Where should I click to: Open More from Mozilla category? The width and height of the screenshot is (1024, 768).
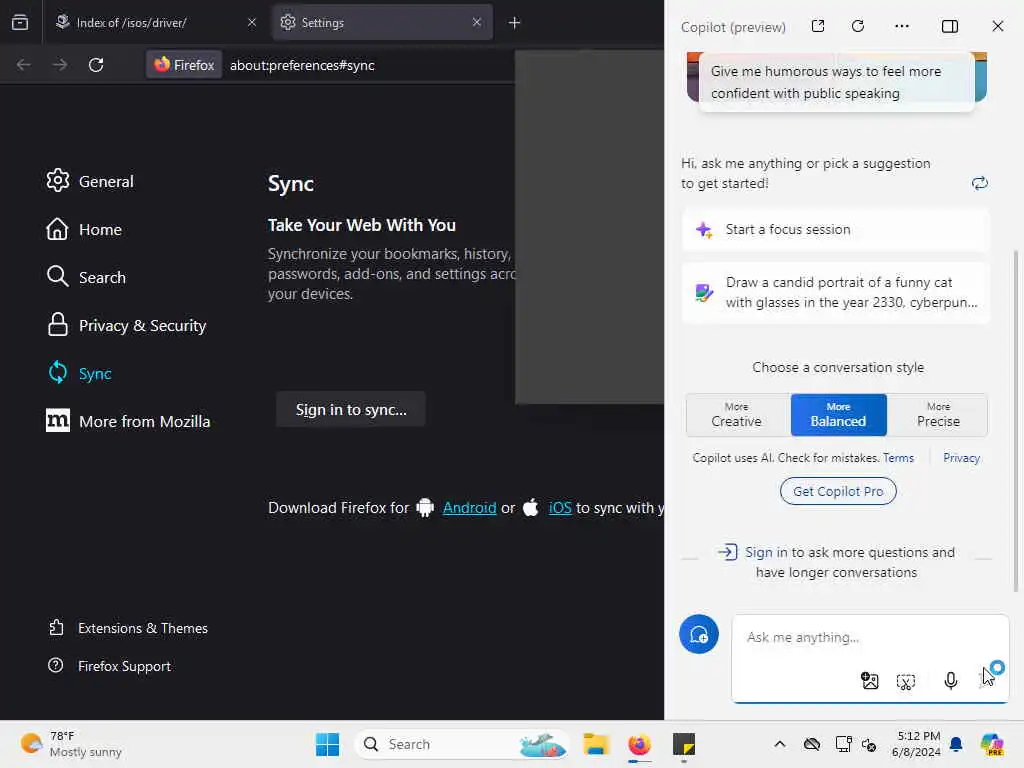(x=129, y=421)
